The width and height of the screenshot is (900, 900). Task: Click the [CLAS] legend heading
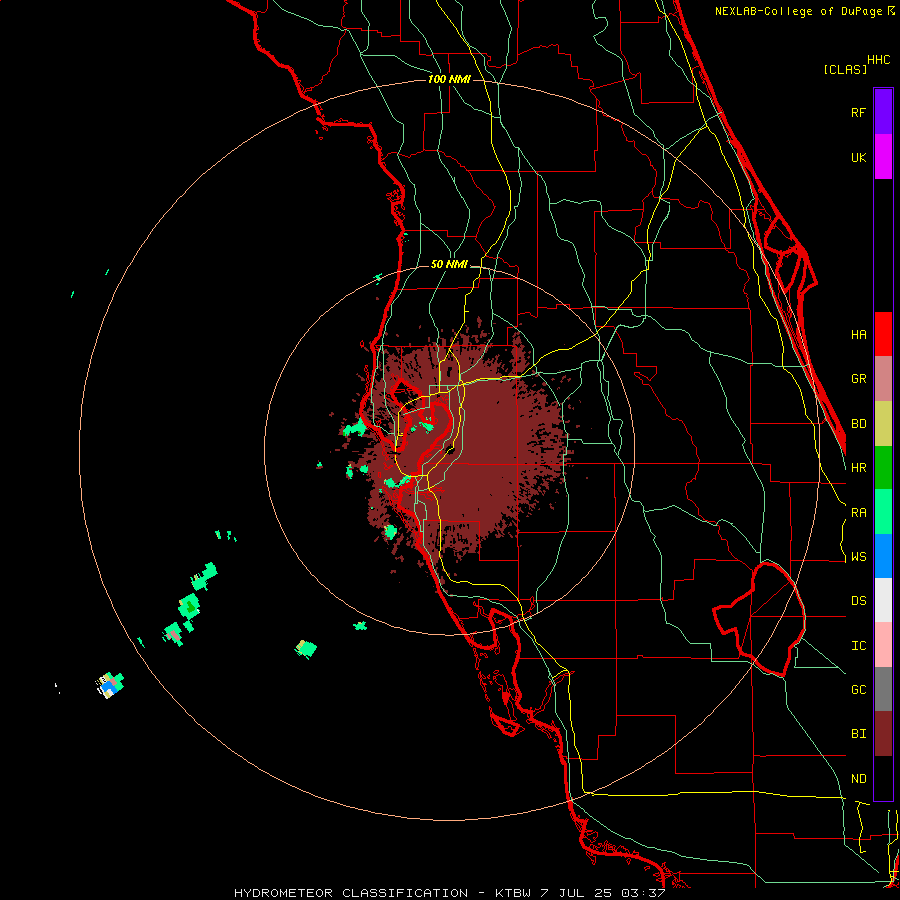(845, 69)
